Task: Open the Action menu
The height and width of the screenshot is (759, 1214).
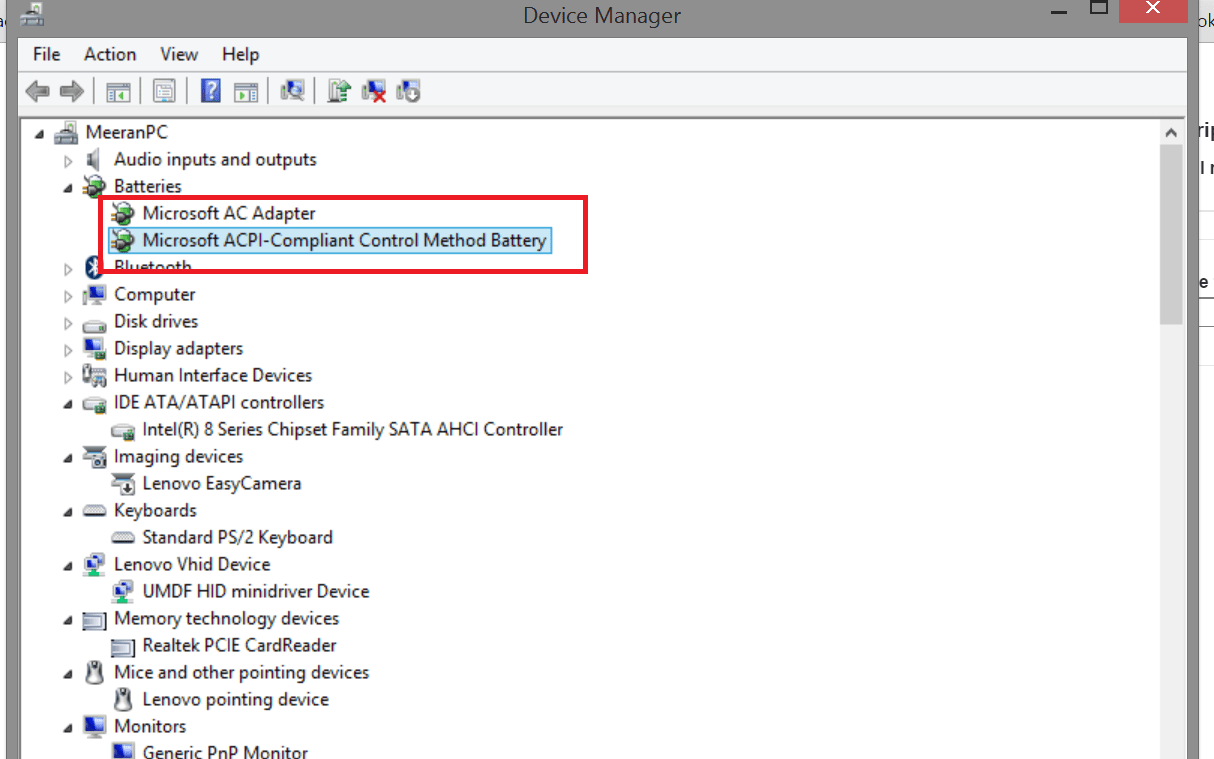Action: click(110, 54)
